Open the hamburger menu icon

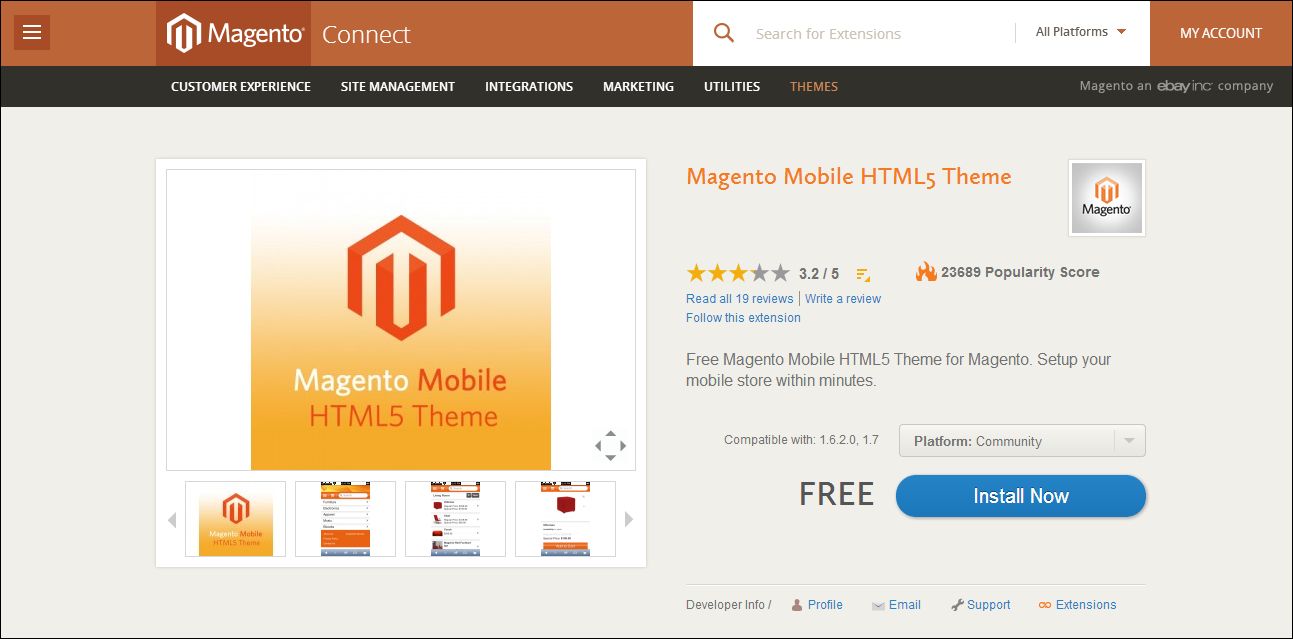tap(31, 32)
